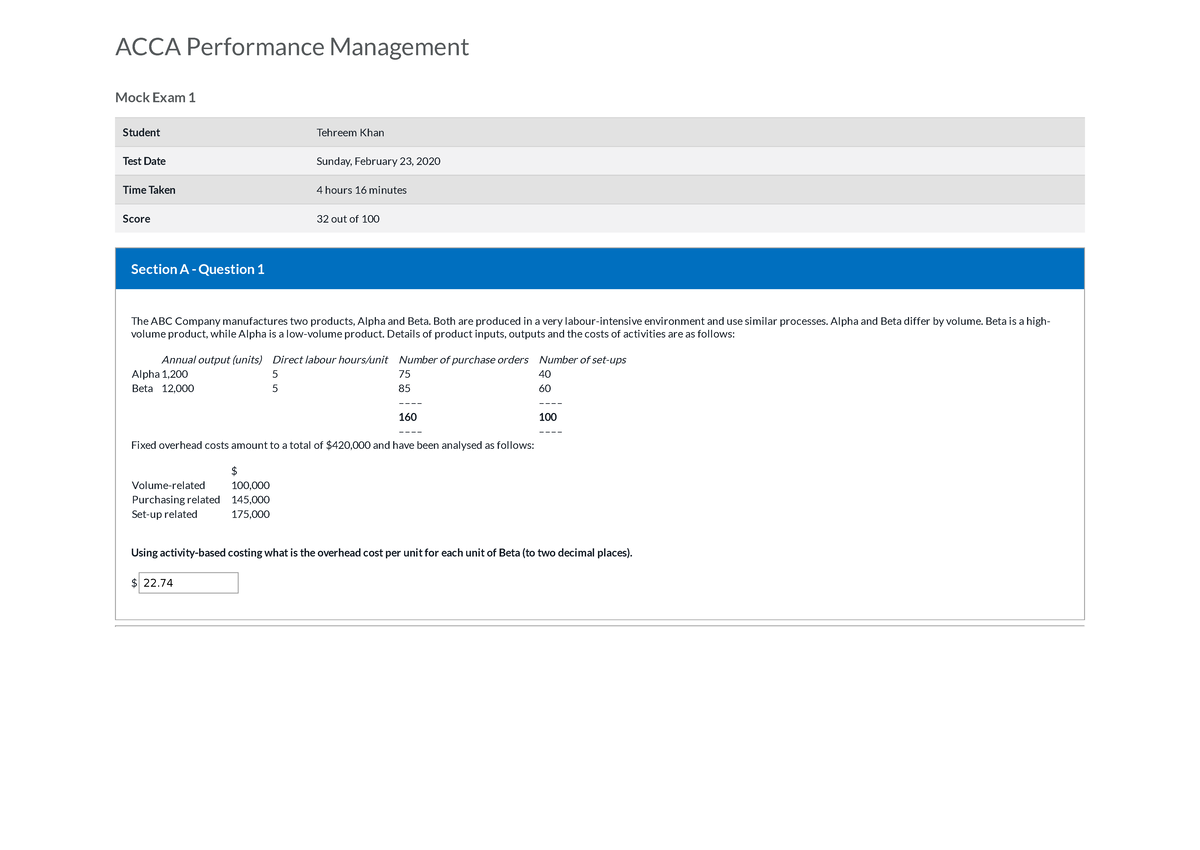The image size is (1200, 850).
Task: Select the set-up amount '175,000'
Action: (250, 514)
